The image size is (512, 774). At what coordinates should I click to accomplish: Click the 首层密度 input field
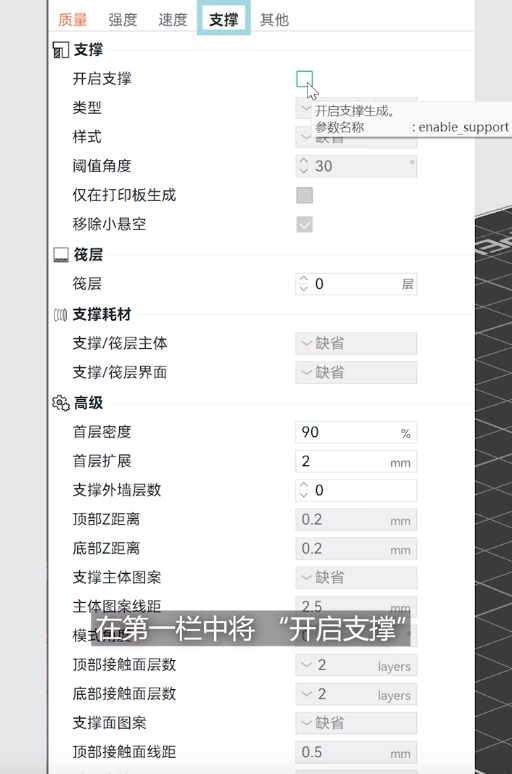pos(356,432)
